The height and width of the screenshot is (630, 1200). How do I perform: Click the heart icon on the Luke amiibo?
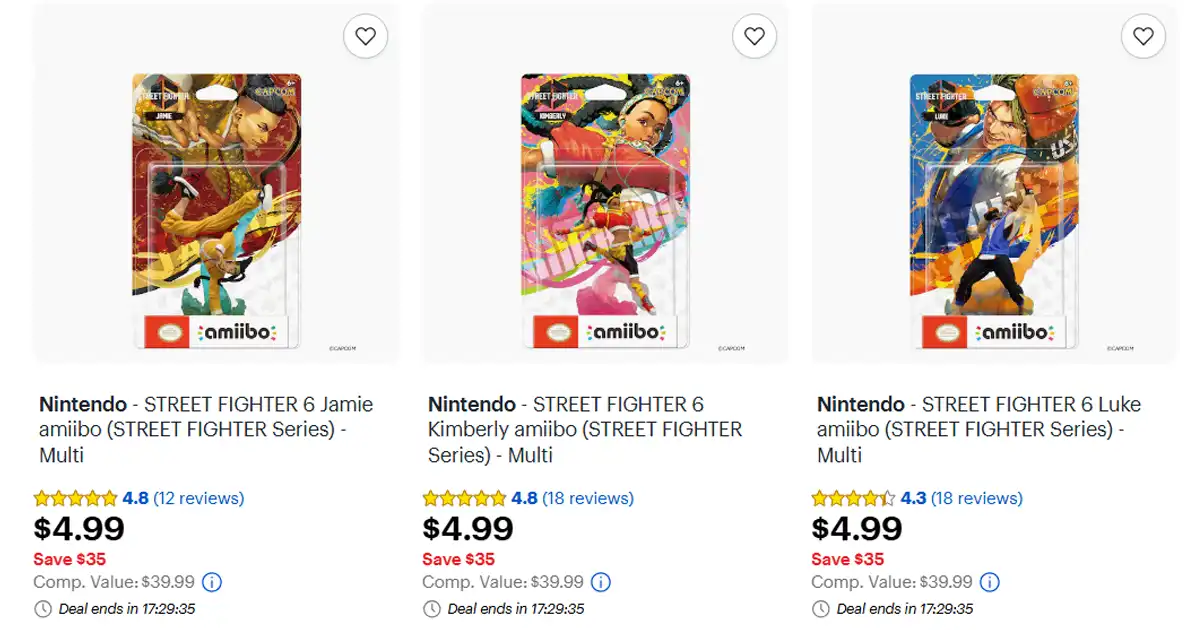coord(1143,37)
